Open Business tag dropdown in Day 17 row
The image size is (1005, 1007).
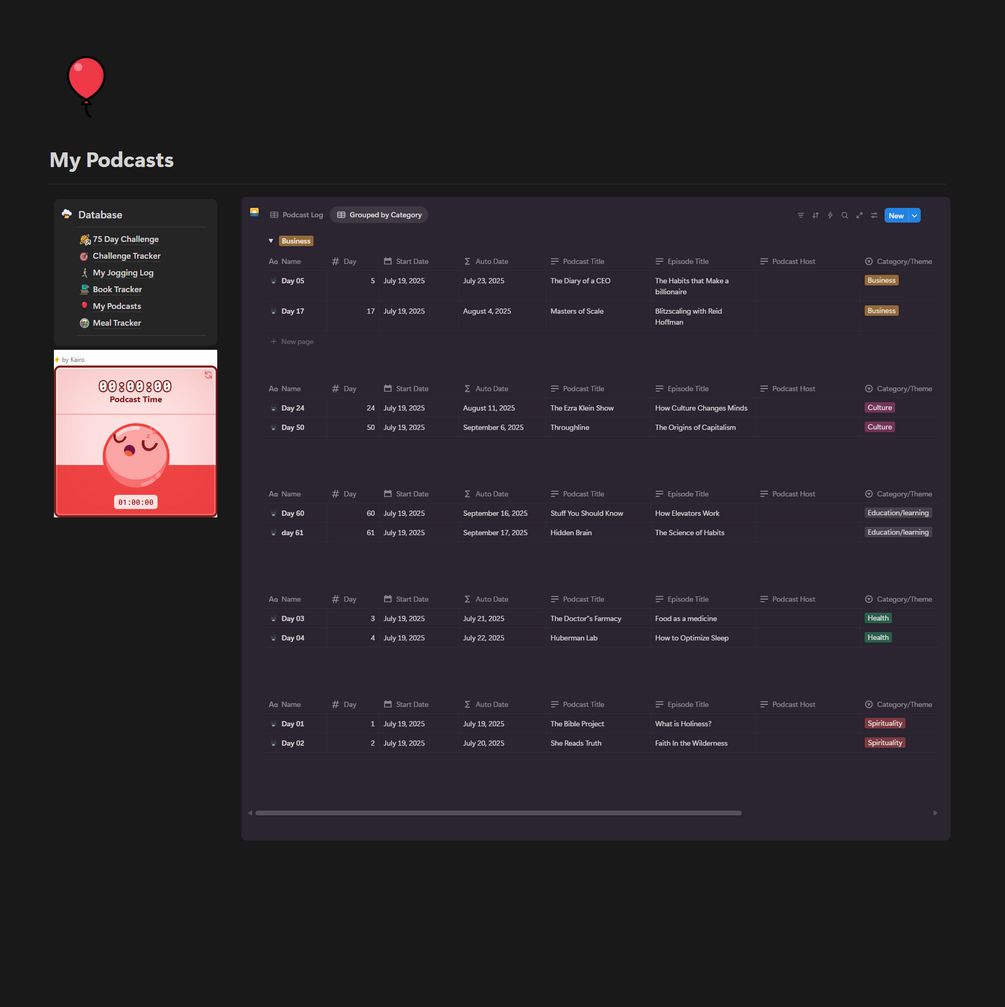click(x=881, y=311)
